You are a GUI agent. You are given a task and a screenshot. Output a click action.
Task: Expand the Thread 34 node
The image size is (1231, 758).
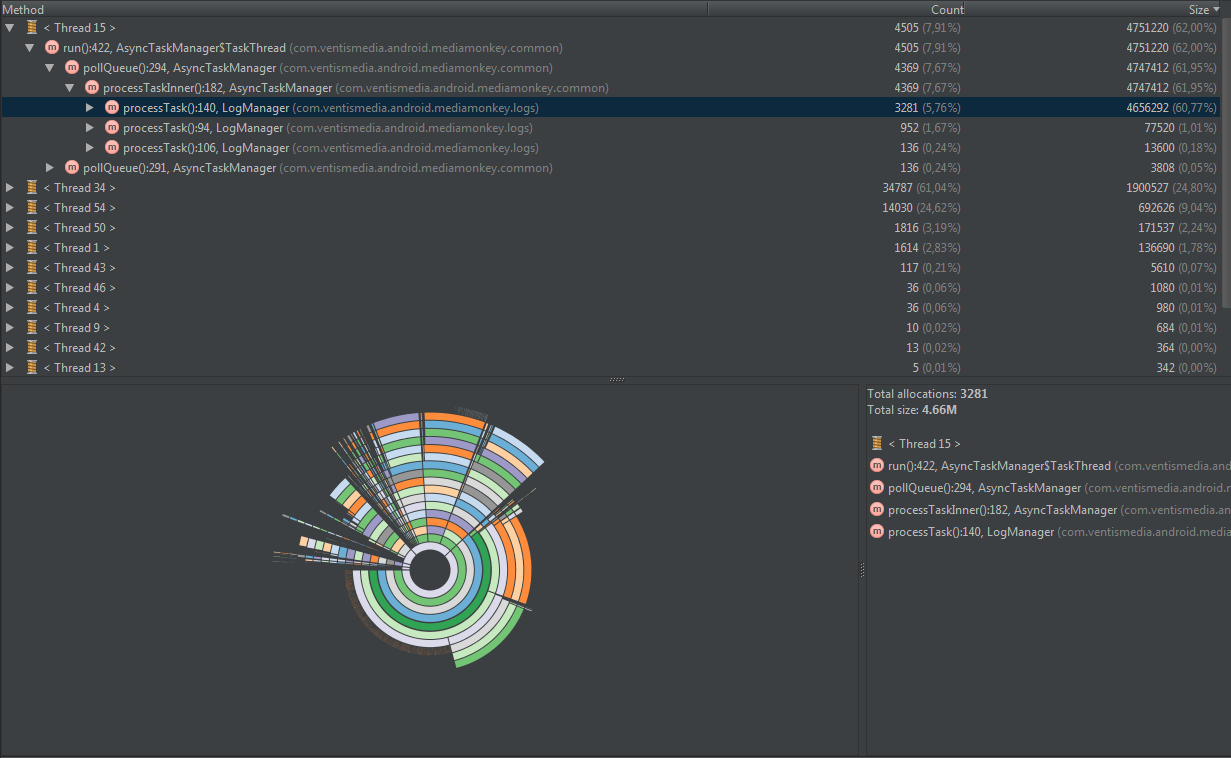(x=10, y=188)
